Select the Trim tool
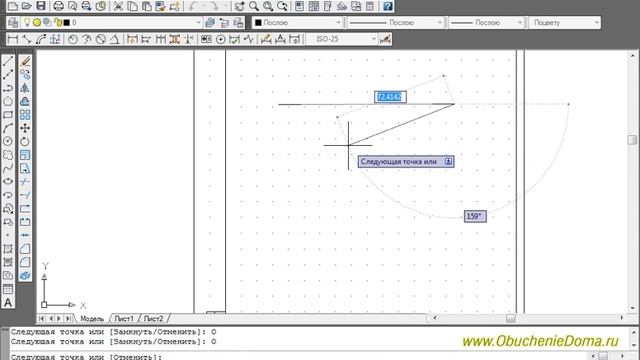Image resolution: width=640 pixels, height=360 pixels. point(25,182)
